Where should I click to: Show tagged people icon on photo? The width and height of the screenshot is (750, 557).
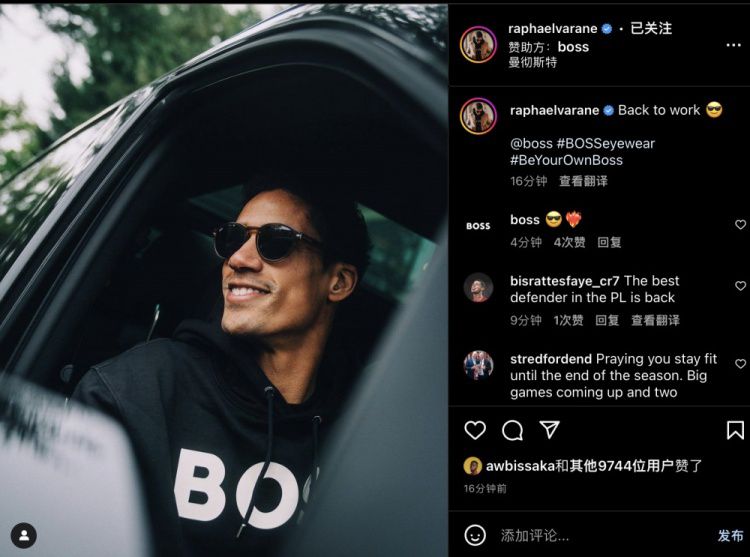pos(23,535)
